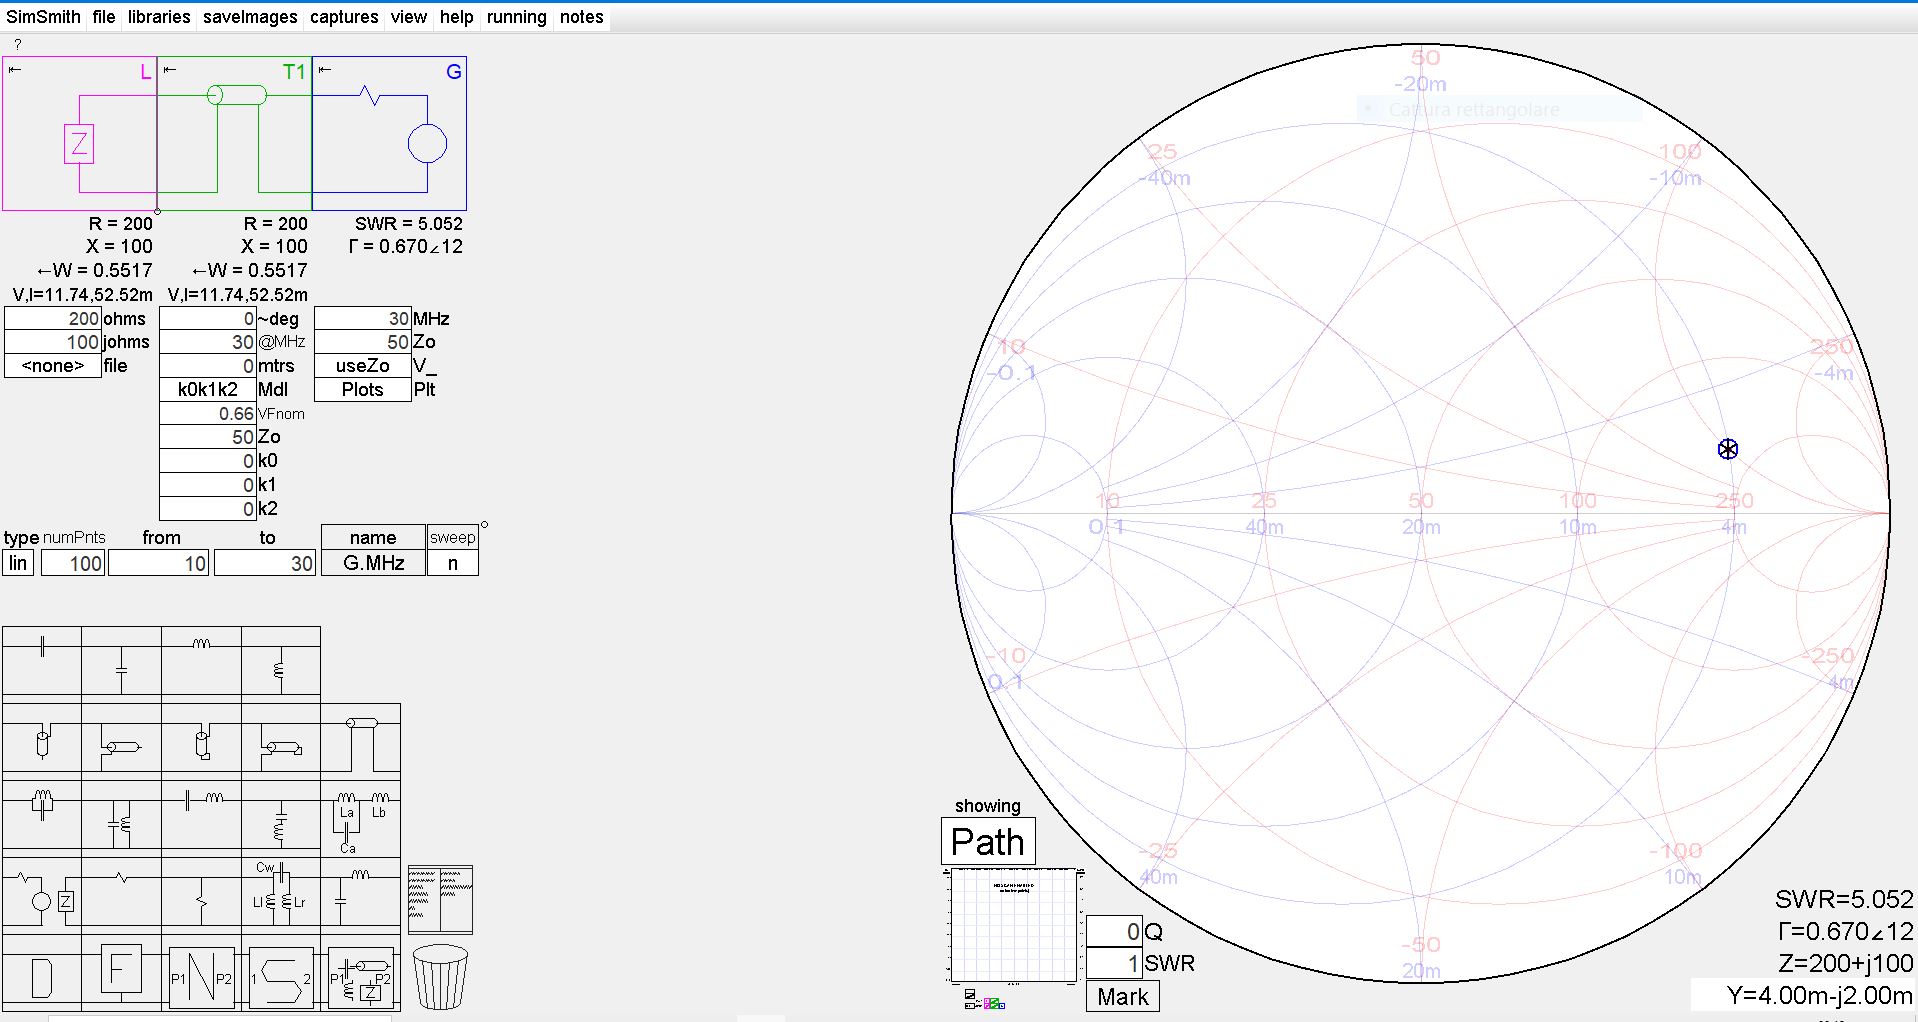1918x1022 pixels.
Task: Select the shunt resistor component
Action: [201, 894]
